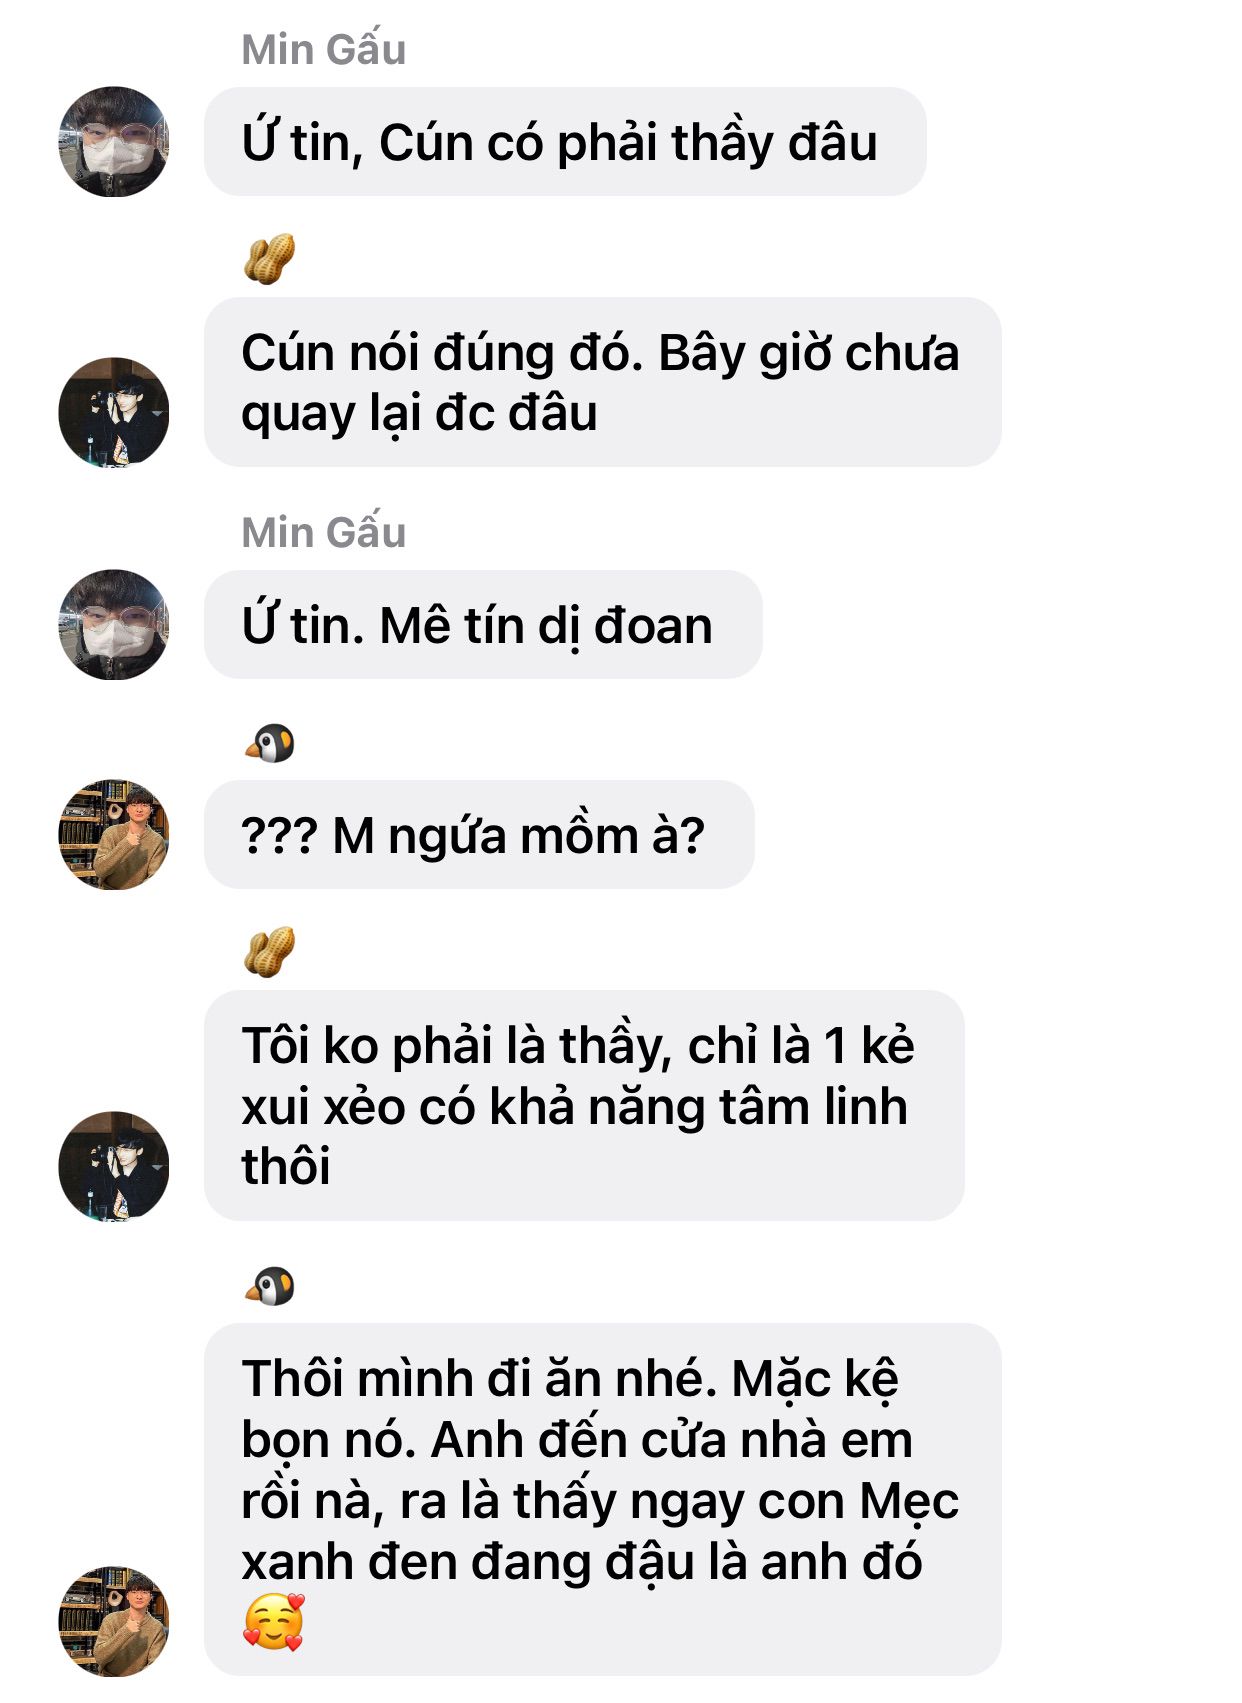Select message starting 'Thôi mình đi ăn nhé'
The image size is (1242, 1703).
(603, 1500)
